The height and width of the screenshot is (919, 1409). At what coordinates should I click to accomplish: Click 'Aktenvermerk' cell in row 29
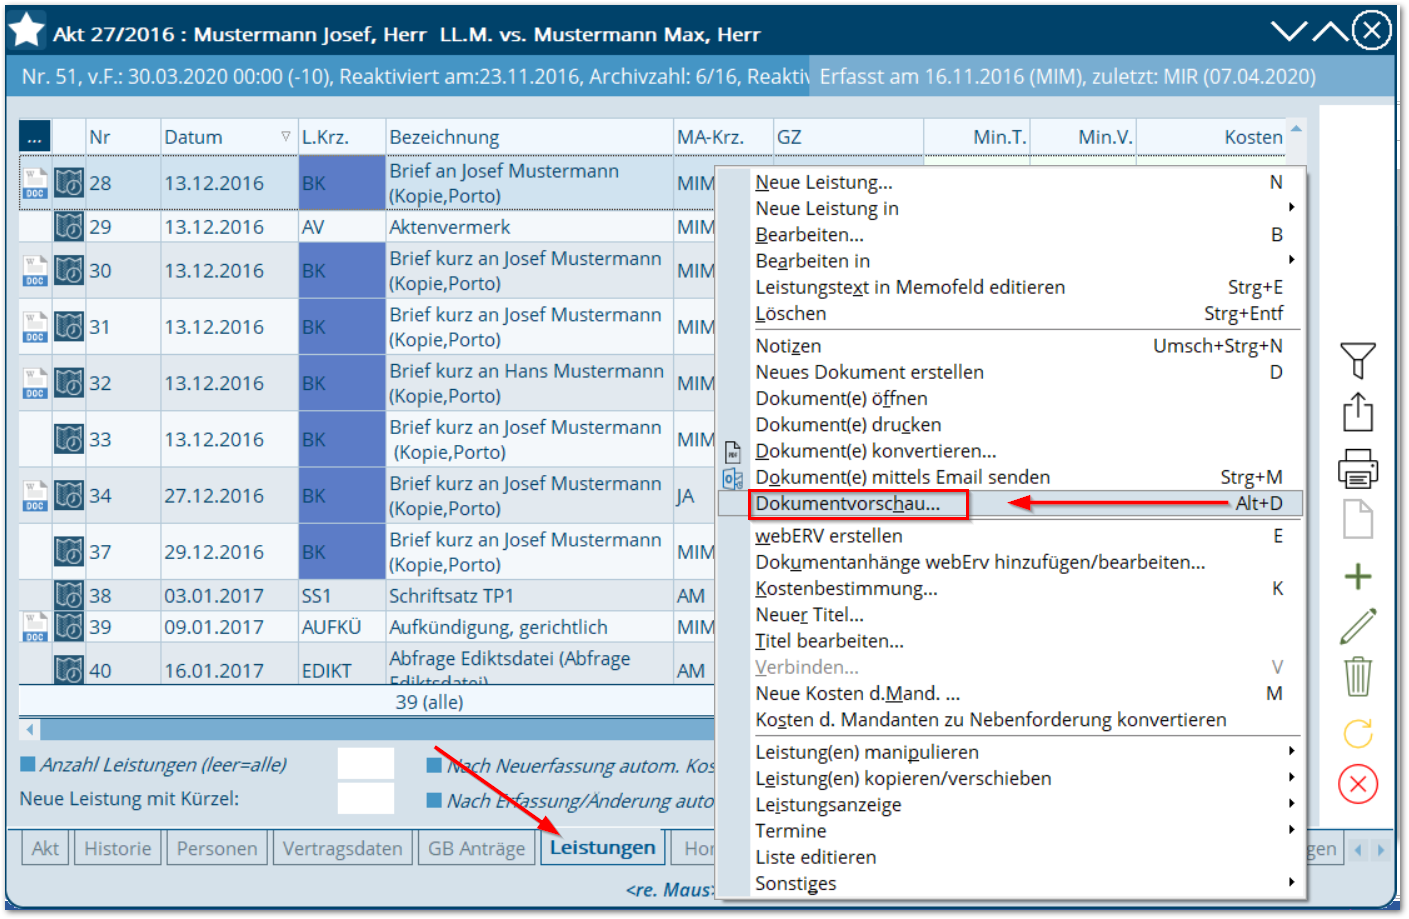tap(529, 226)
